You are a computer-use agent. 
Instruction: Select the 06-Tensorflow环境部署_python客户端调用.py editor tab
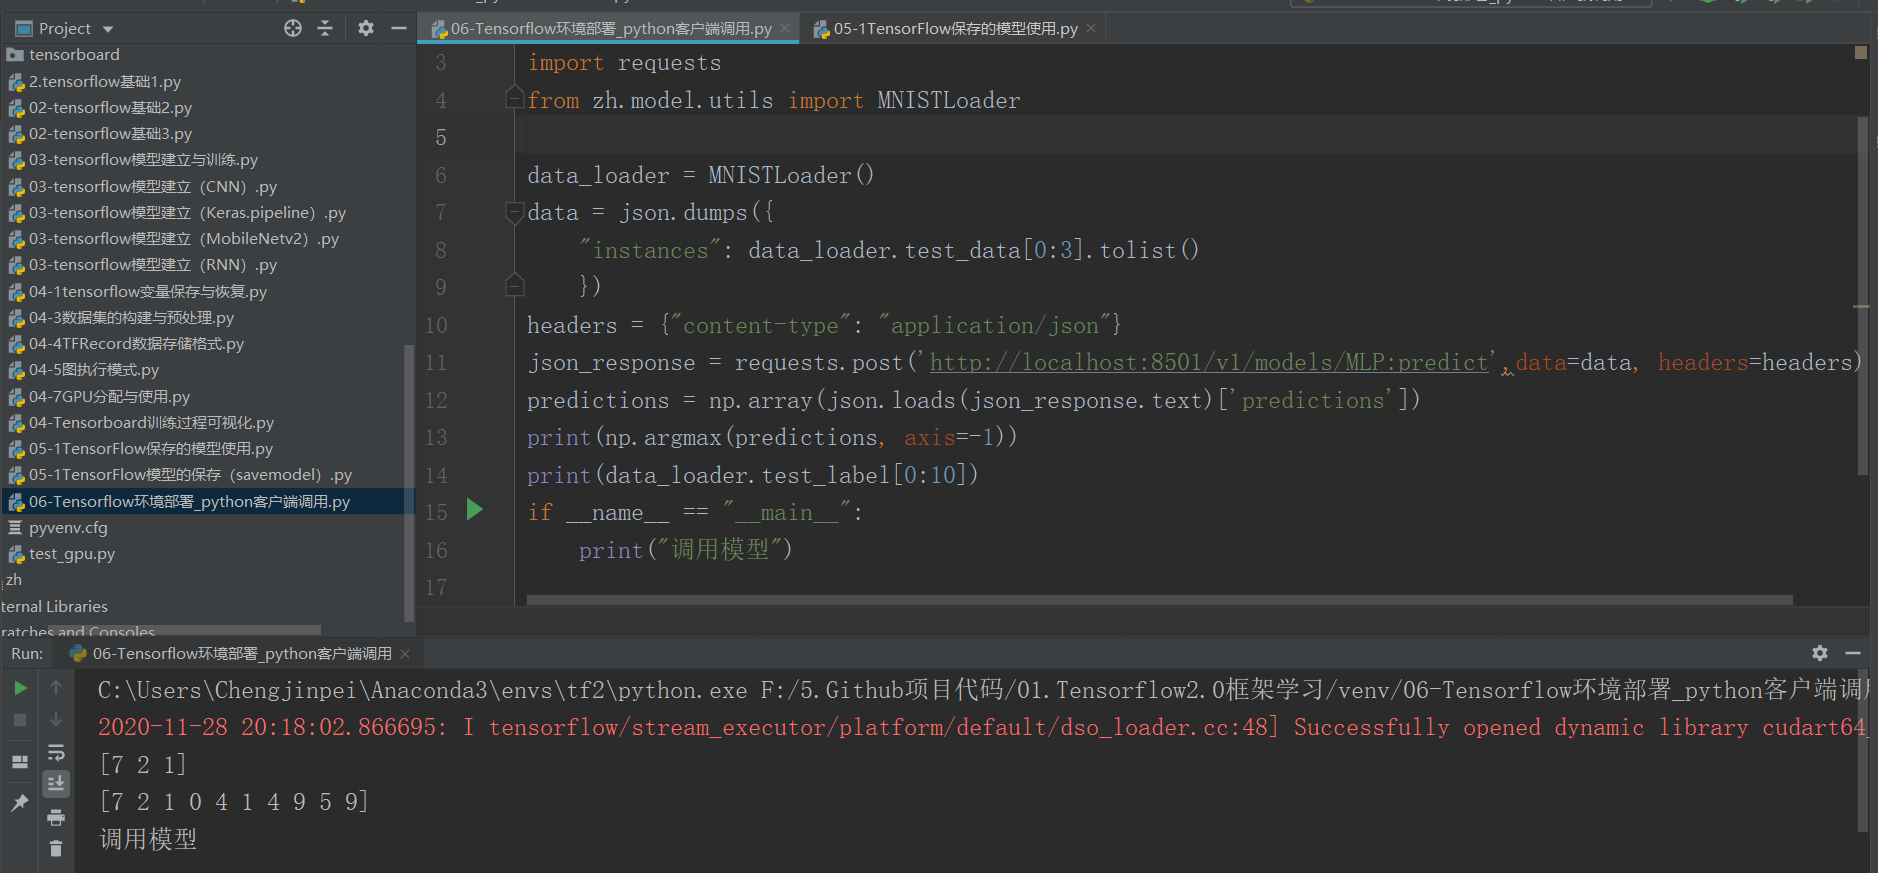[x=610, y=28]
